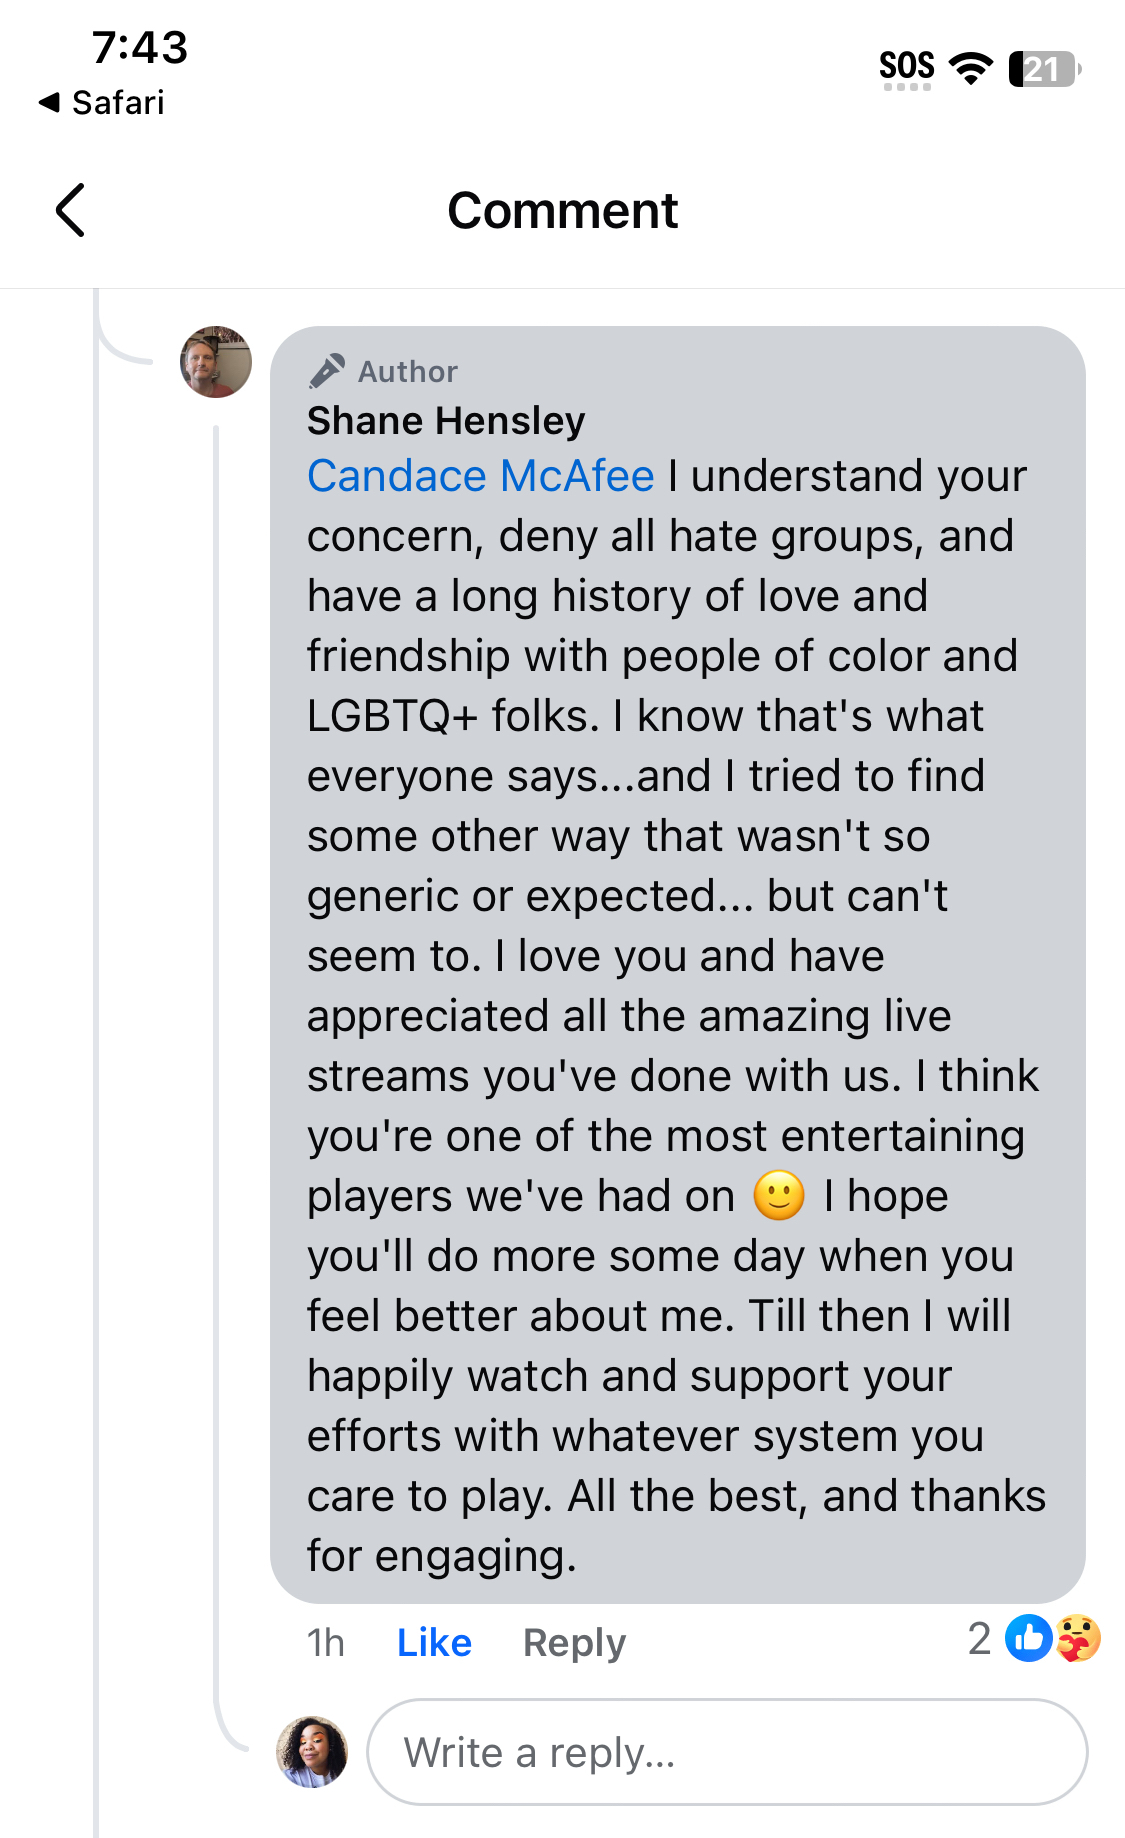Tap the SOS status indicator
The image size is (1125, 1838).
pyautogui.click(x=906, y=67)
